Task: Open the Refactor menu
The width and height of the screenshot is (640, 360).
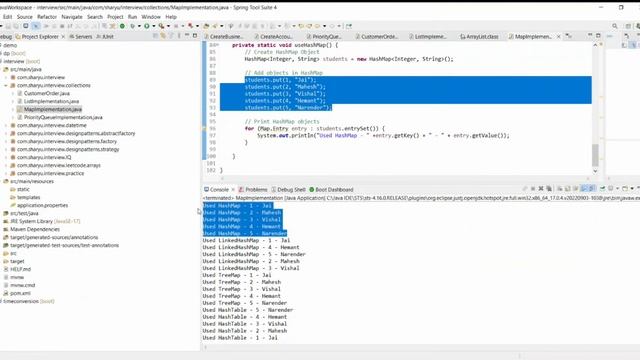Action: 47,17
